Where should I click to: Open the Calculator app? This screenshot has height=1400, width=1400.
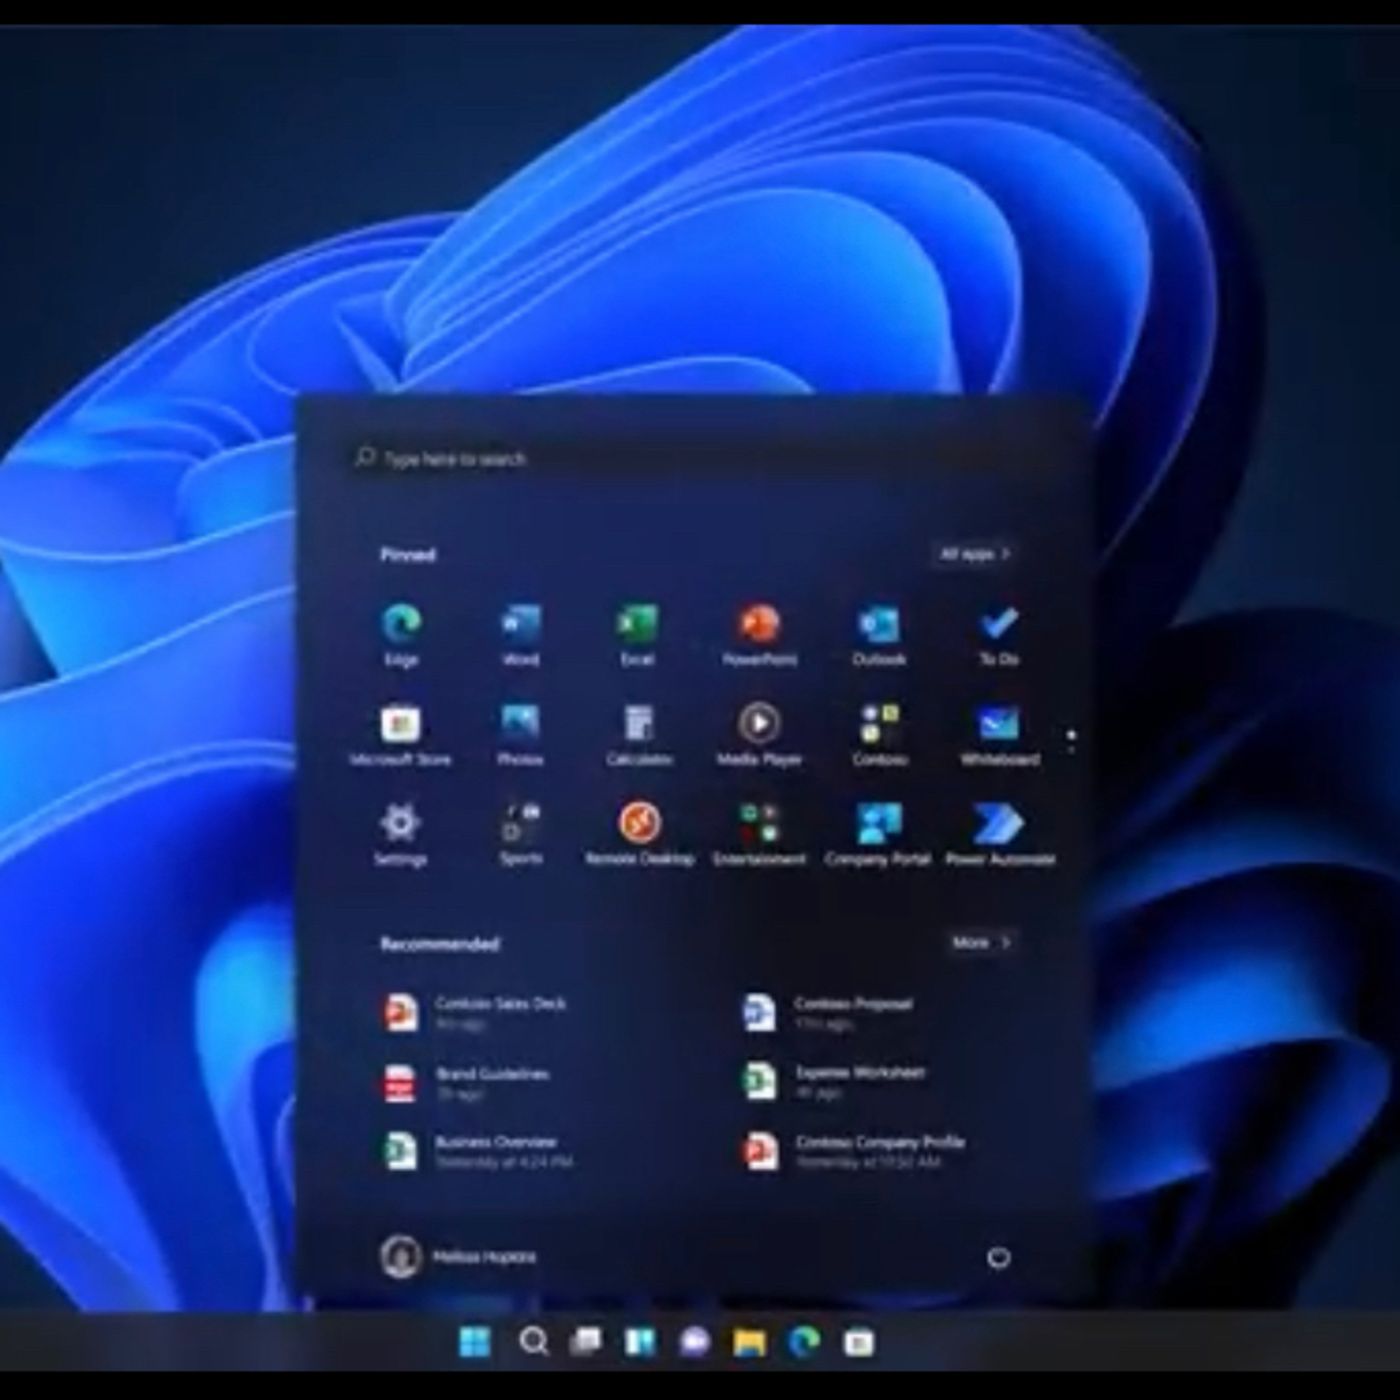(x=638, y=735)
